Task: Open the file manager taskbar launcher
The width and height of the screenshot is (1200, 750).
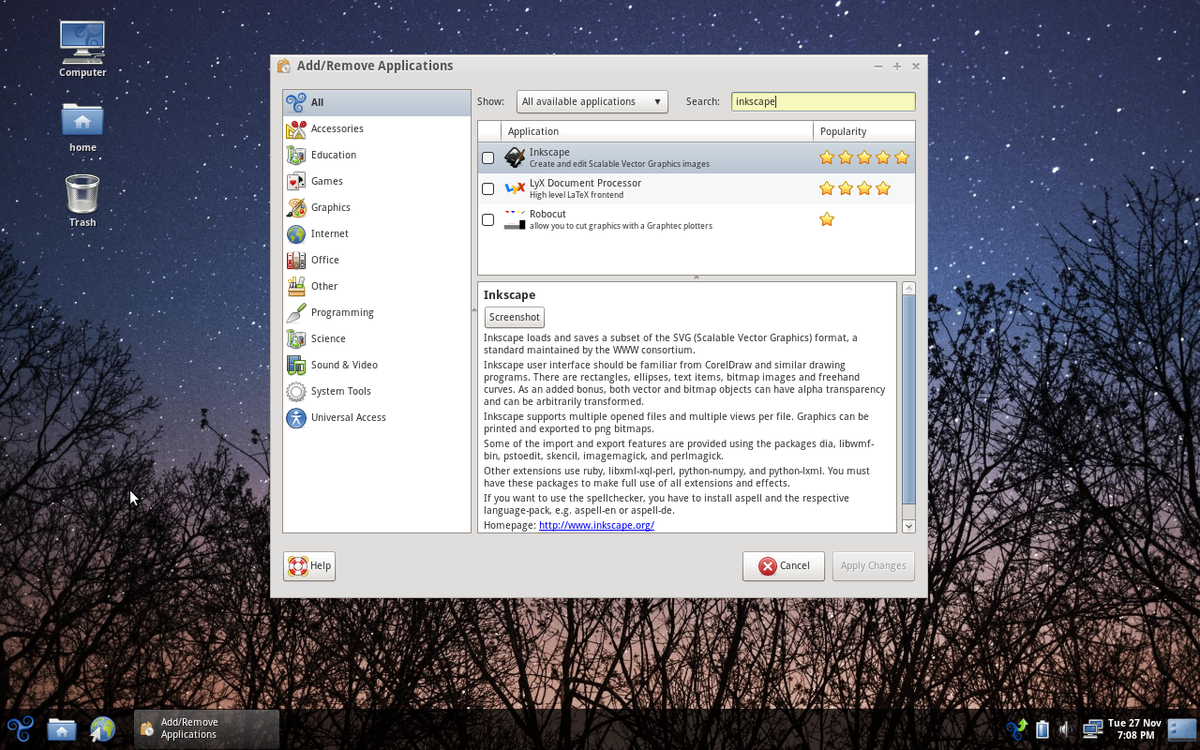Action: [62, 729]
